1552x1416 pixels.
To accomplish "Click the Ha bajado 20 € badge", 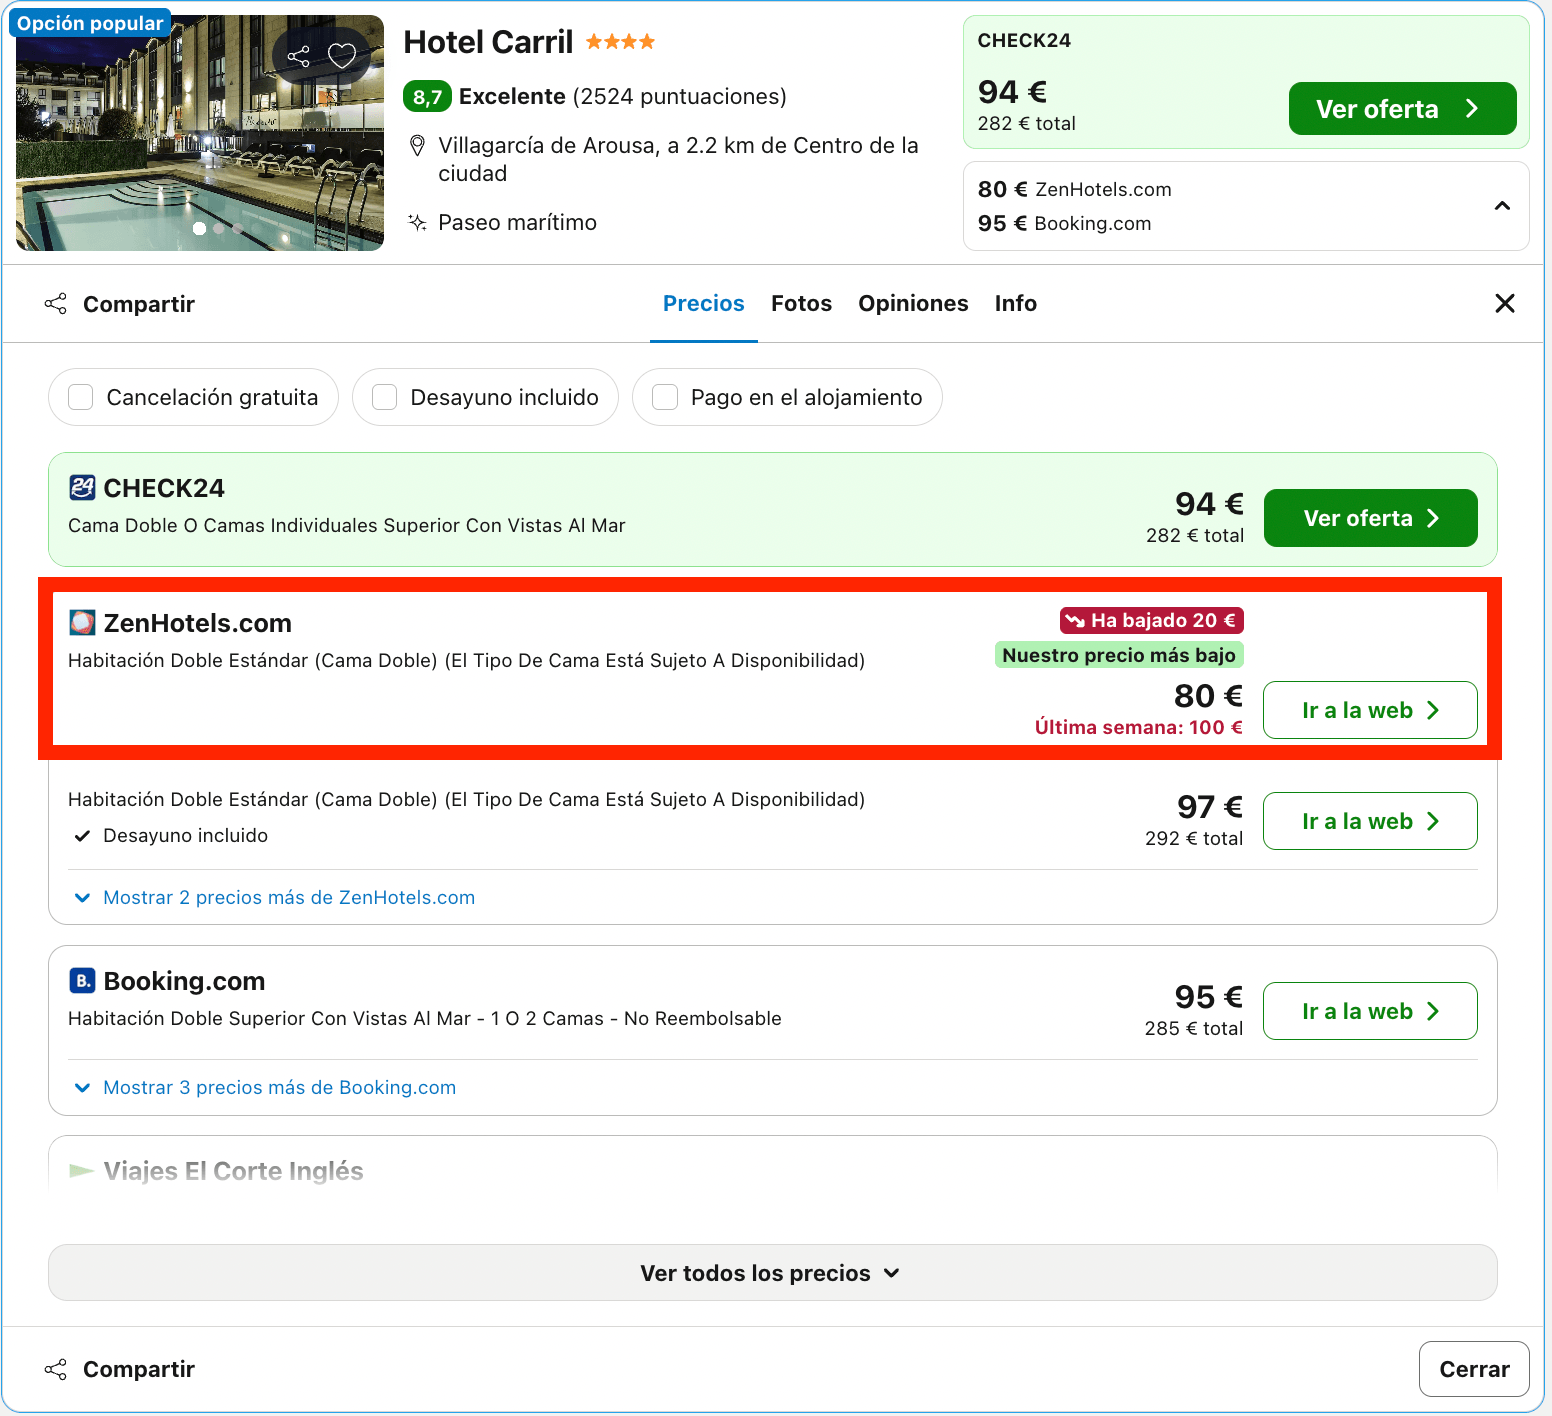I will coord(1152,621).
